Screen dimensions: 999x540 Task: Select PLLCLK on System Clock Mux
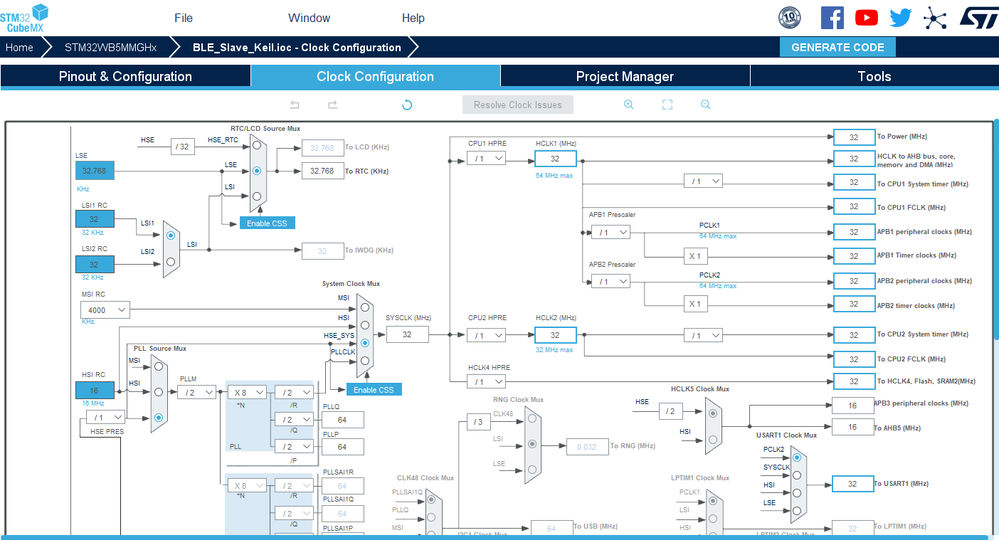[x=365, y=361]
